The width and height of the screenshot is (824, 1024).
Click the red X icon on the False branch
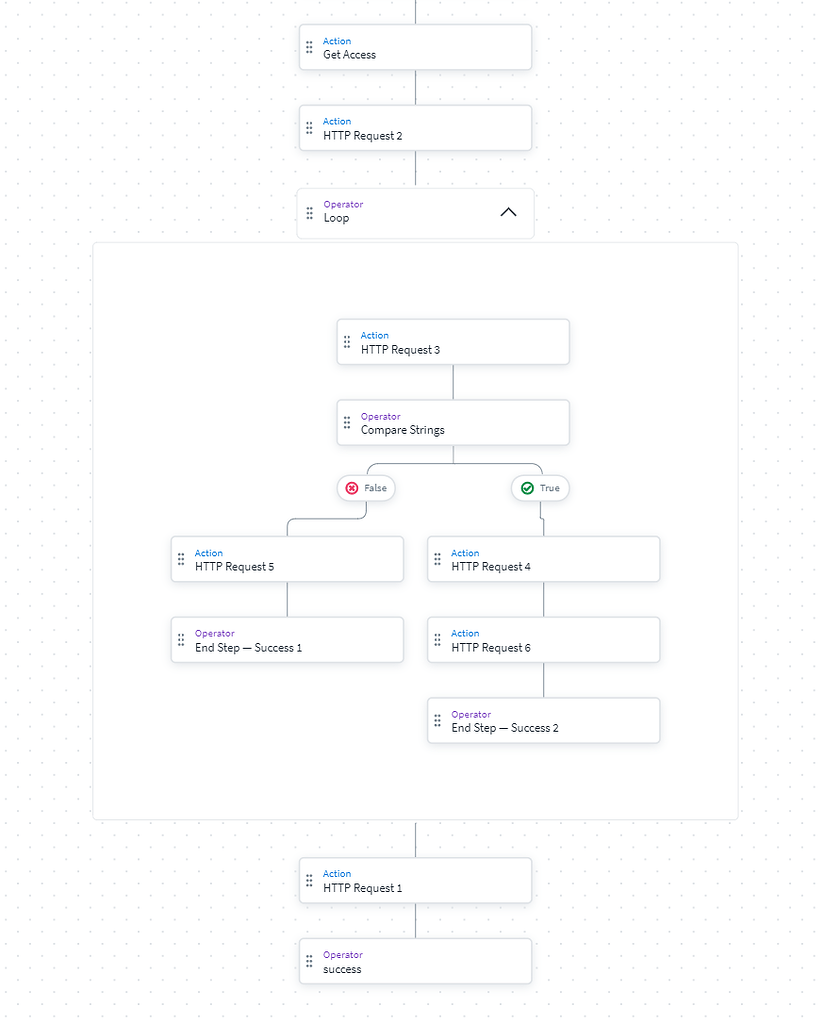click(352, 488)
